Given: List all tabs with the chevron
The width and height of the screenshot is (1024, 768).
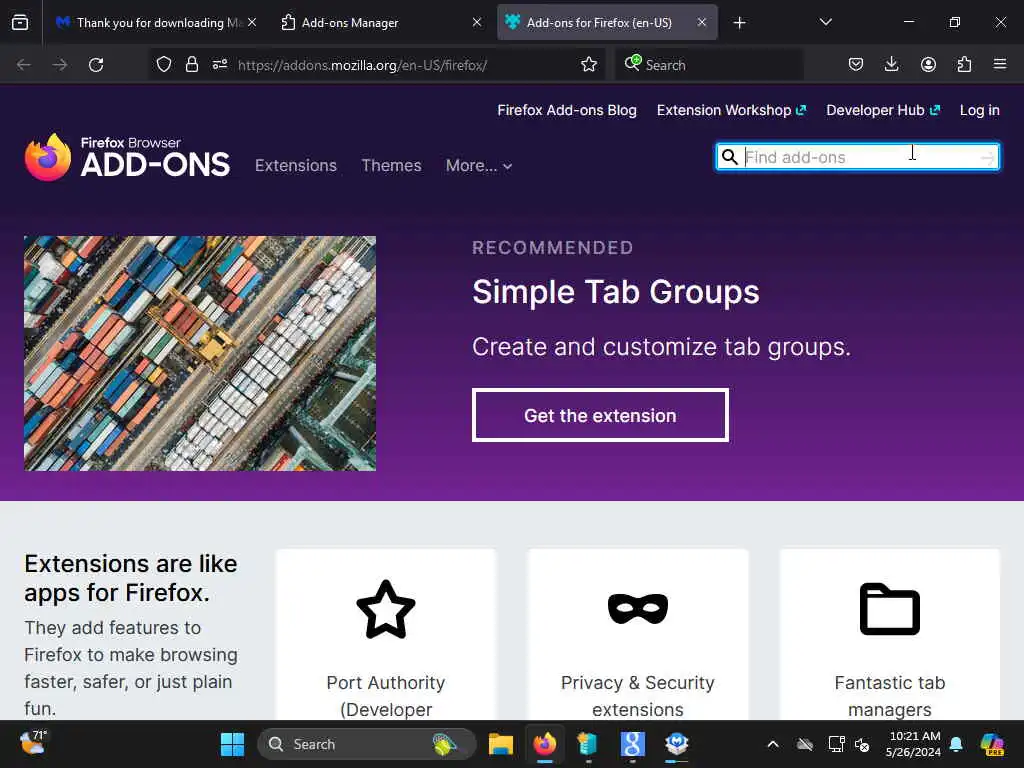Looking at the screenshot, I should pyautogui.click(x=825, y=22).
